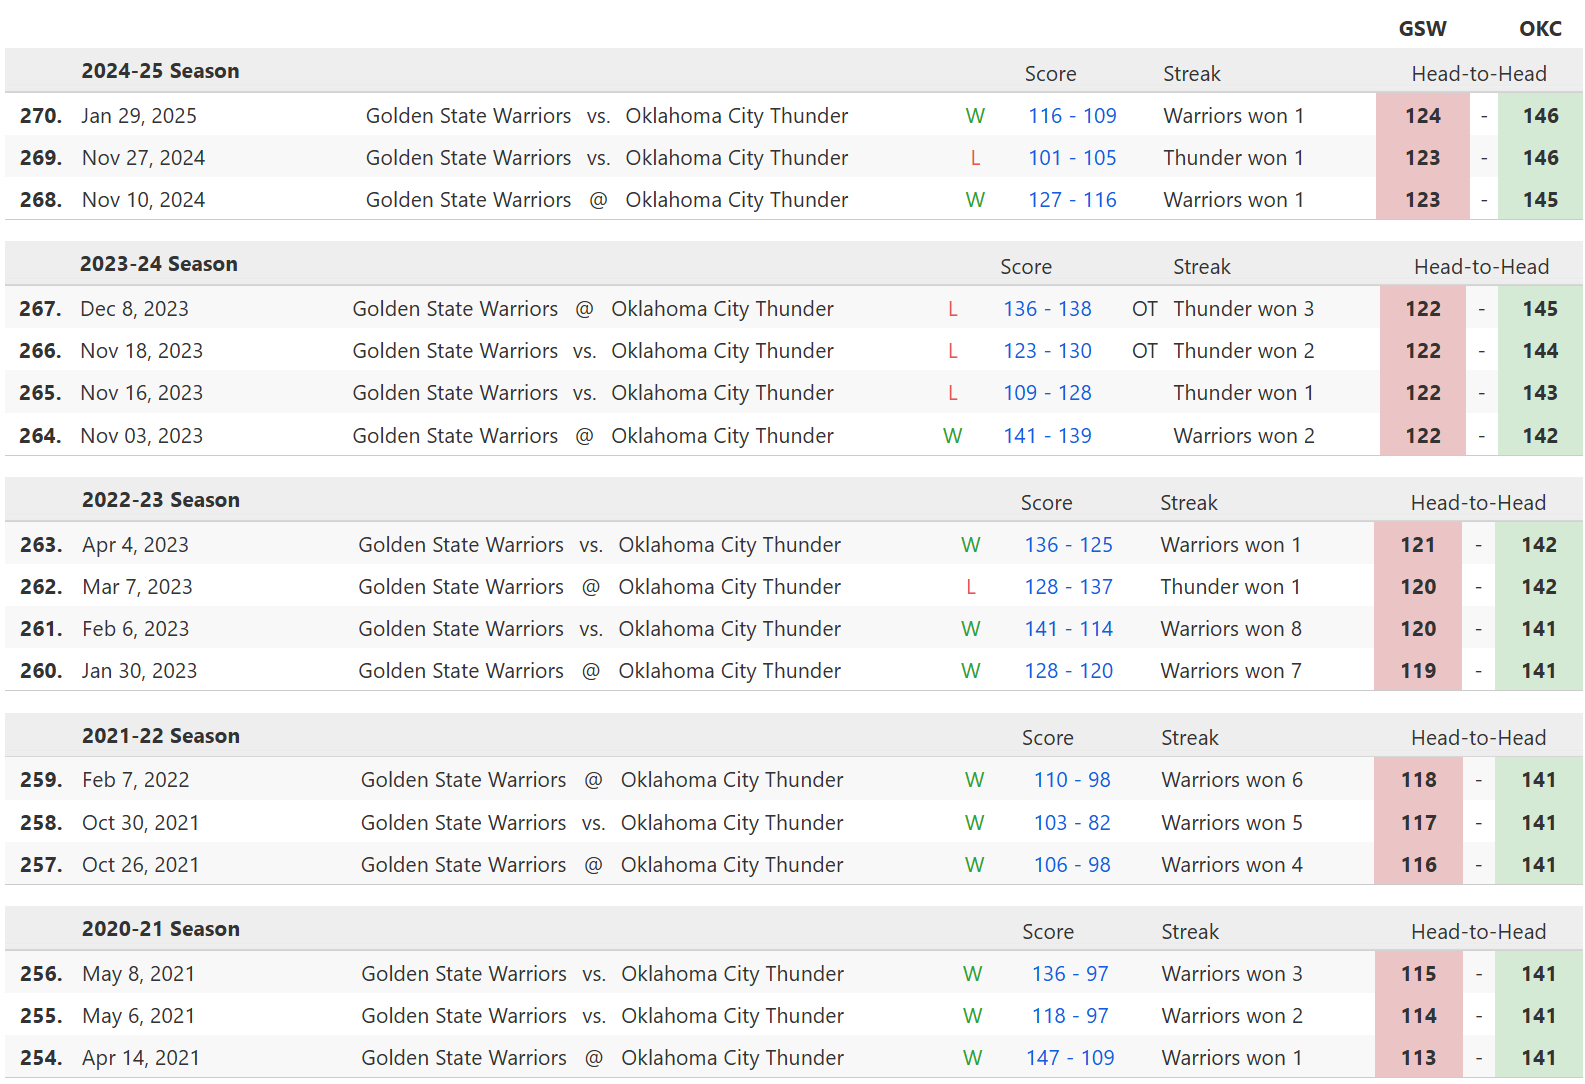Open the 110 - 98 score link for Feb 7, 2022

1072,780
